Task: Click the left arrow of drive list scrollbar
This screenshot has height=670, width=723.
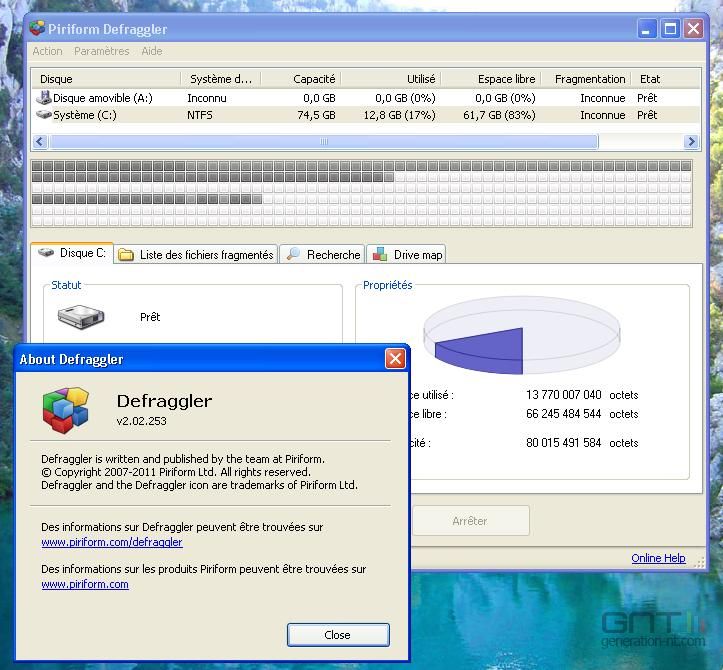Action: coord(40,142)
